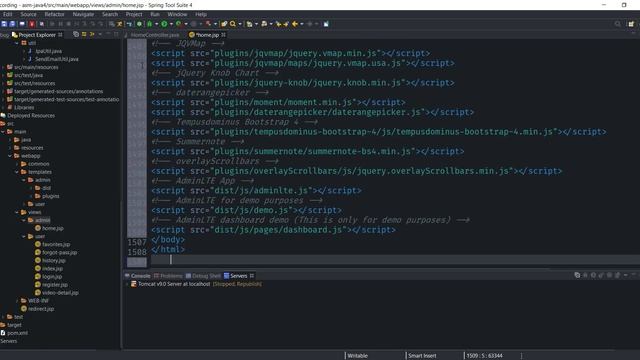The width and height of the screenshot is (640, 360).
Task: Click the closing </html> tag line
Action: click(168, 249)
